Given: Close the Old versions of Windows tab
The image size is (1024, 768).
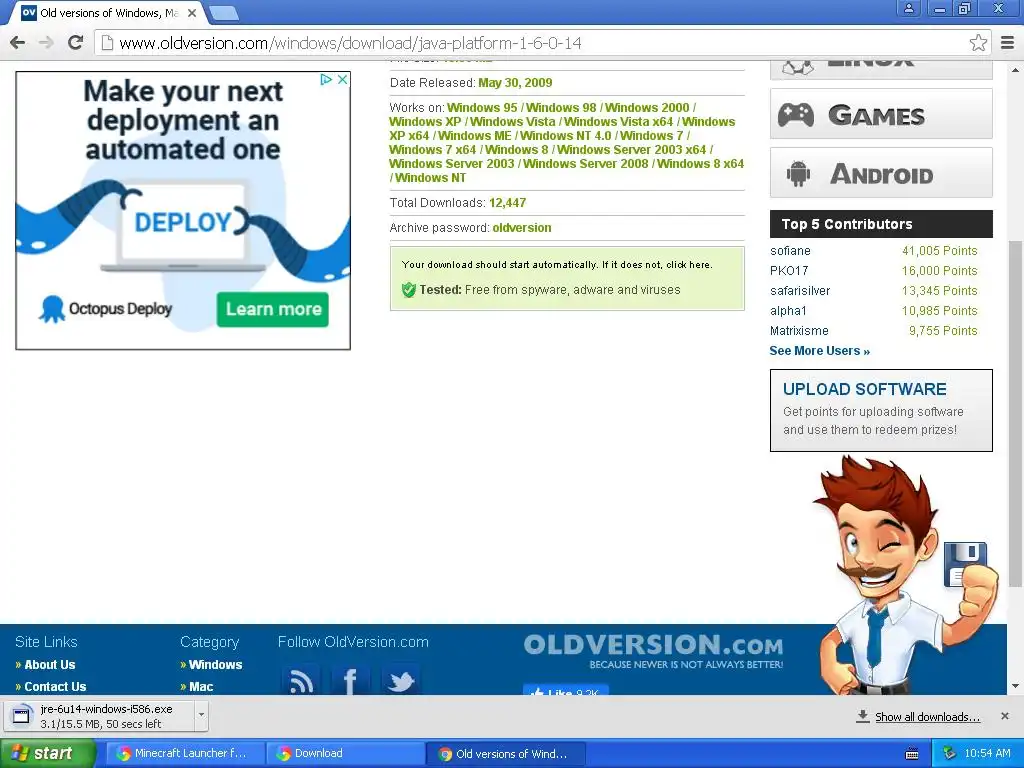Looking at the screenshot, I should point(192,12).
